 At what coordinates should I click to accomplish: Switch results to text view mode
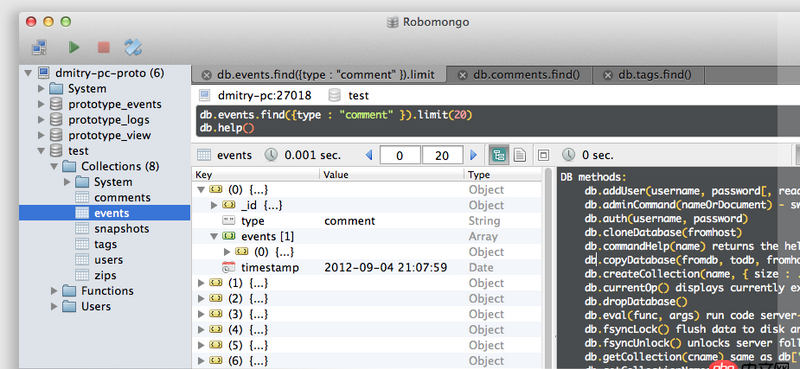click(519, 155)
